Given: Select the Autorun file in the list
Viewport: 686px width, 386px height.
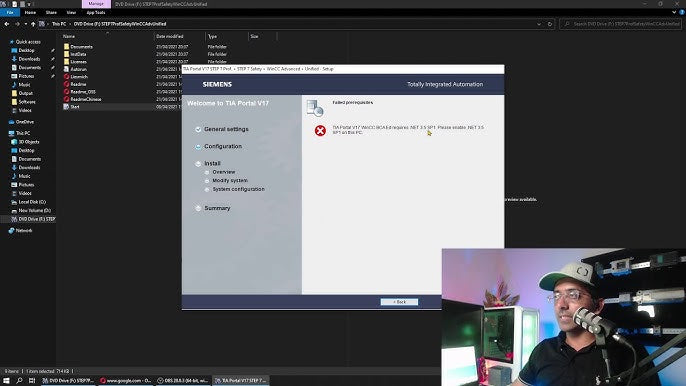Looking at the screenshot, I should click(78, 69).
